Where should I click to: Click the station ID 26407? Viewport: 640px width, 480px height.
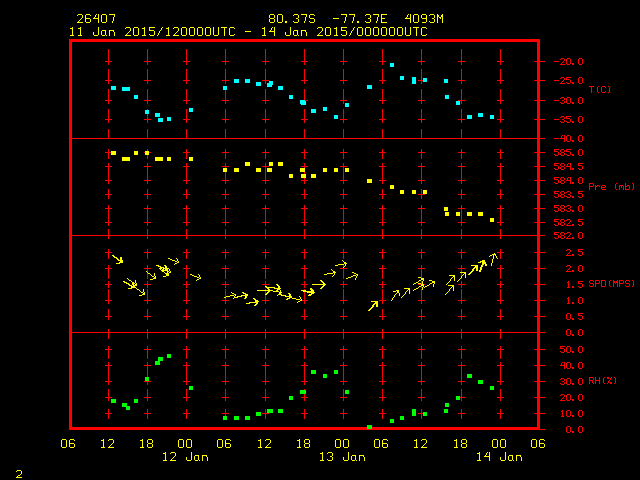coord(96,19)
